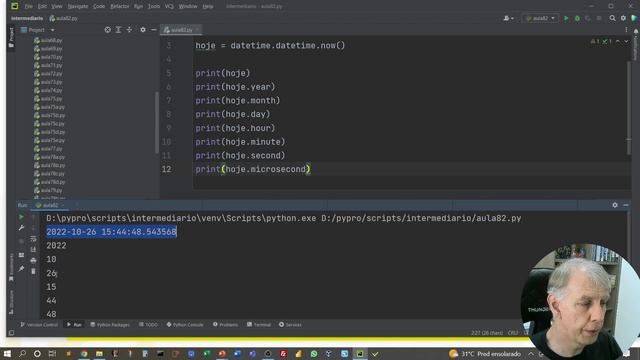Viewport: 640px width, 360px height.
Task: Restore layout icon in Run panel sidebar
Action: [x=21, y=255]
